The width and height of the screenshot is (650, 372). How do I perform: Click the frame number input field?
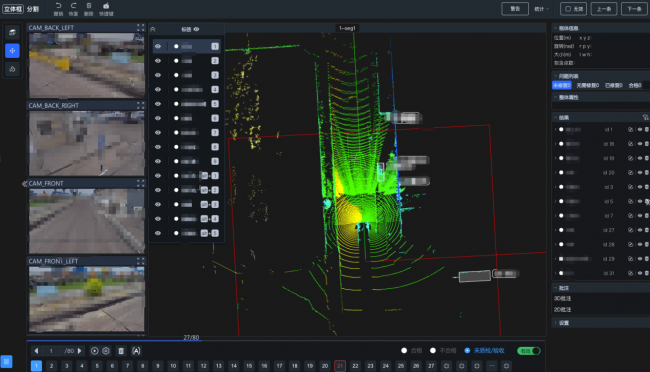click(51, 351)
